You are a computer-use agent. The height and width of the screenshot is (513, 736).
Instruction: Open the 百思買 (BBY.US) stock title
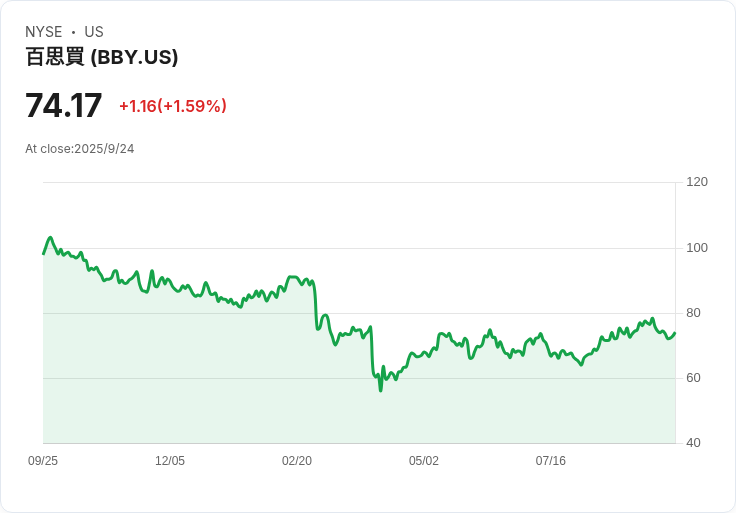pyautogui.click(x=102, y=57)
